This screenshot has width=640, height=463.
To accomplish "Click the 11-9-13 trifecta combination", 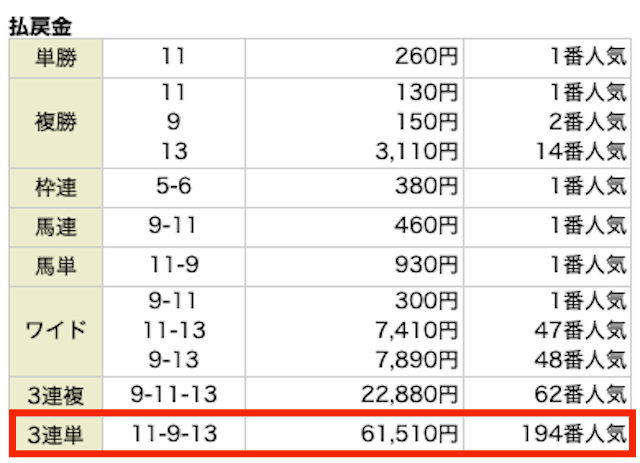I will click(x=174, y=434).
